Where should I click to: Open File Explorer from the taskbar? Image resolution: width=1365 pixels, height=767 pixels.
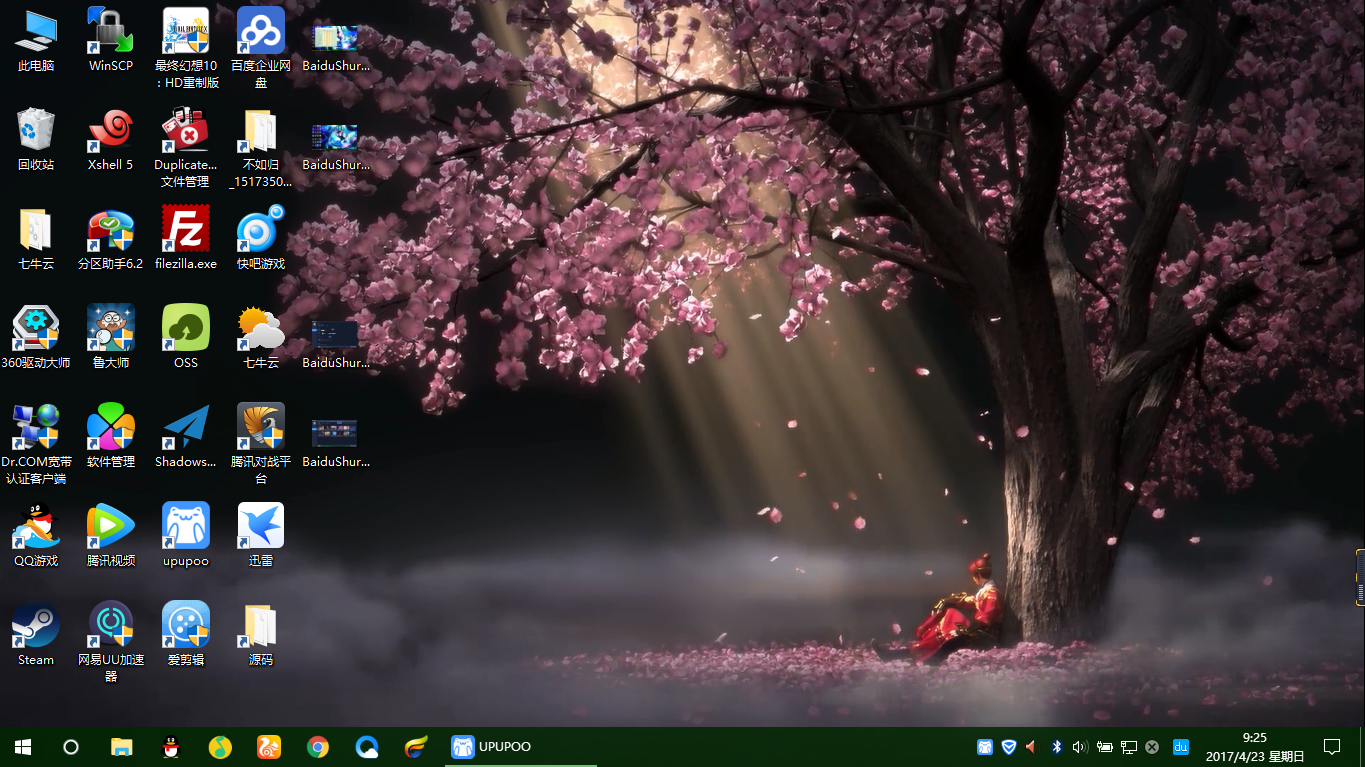[121, 747]
